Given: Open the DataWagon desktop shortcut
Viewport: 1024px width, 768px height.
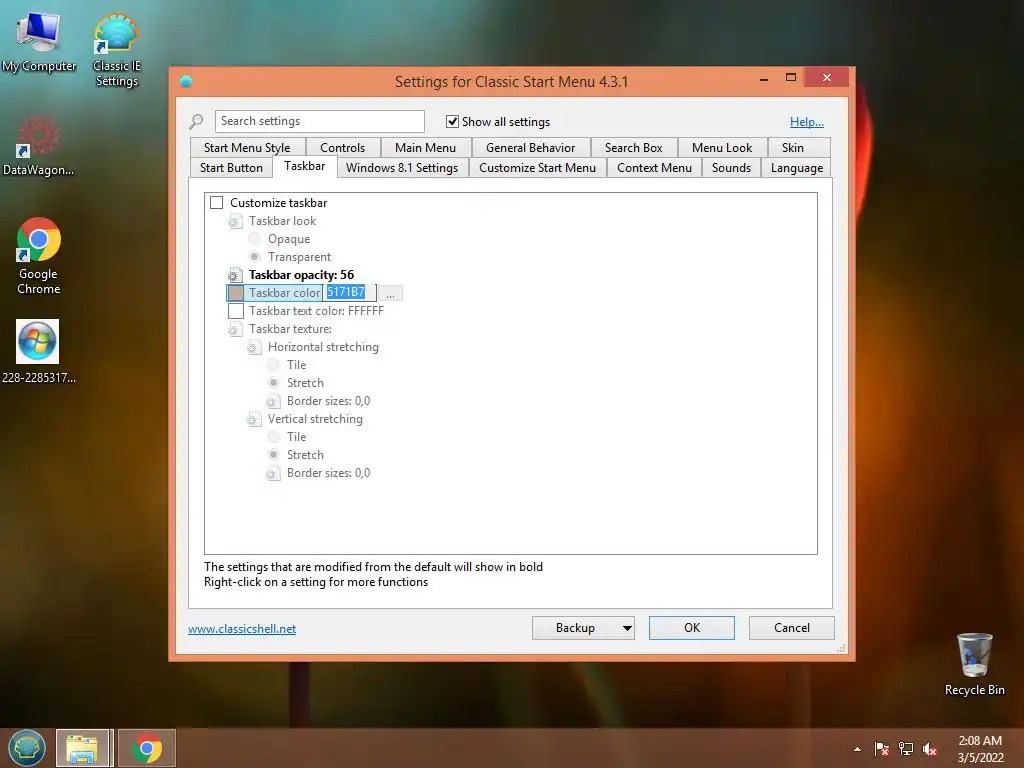Looking at the screenshot, I should pos(38,144).
